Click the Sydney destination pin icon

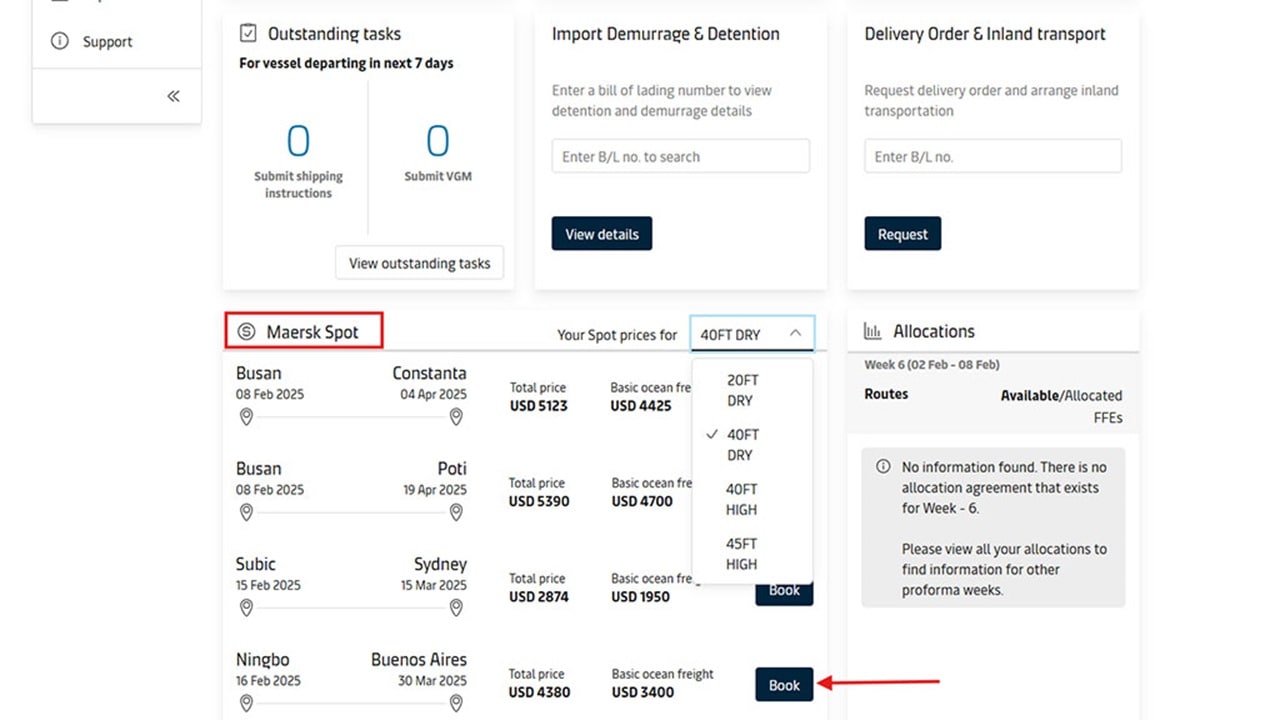456,608
